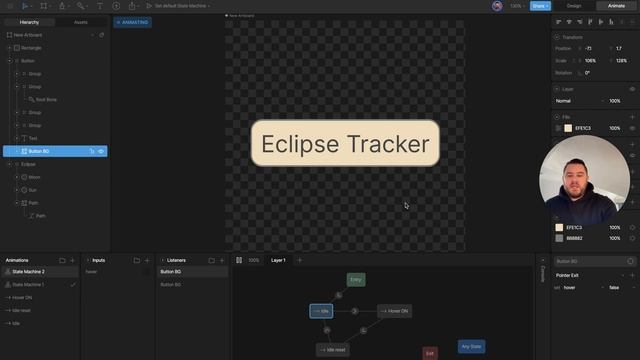Add a new animation with plus icon
The width and height of the screenshot is (640, 360).
(72, 260)
